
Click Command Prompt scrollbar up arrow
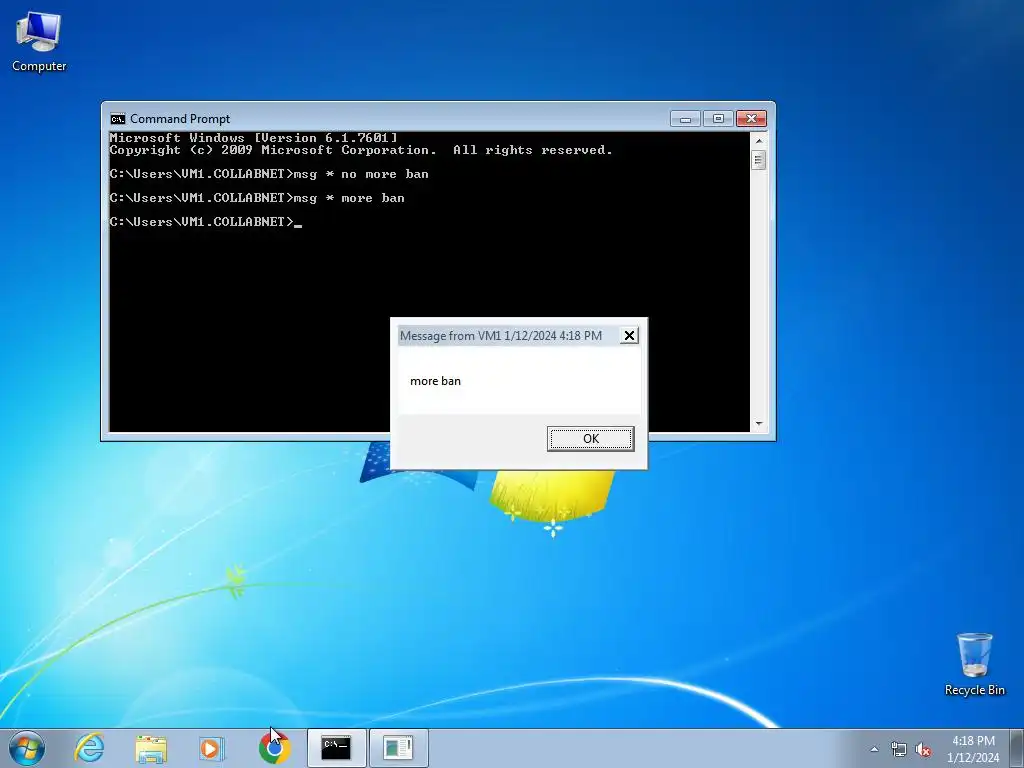click(758, 140)
